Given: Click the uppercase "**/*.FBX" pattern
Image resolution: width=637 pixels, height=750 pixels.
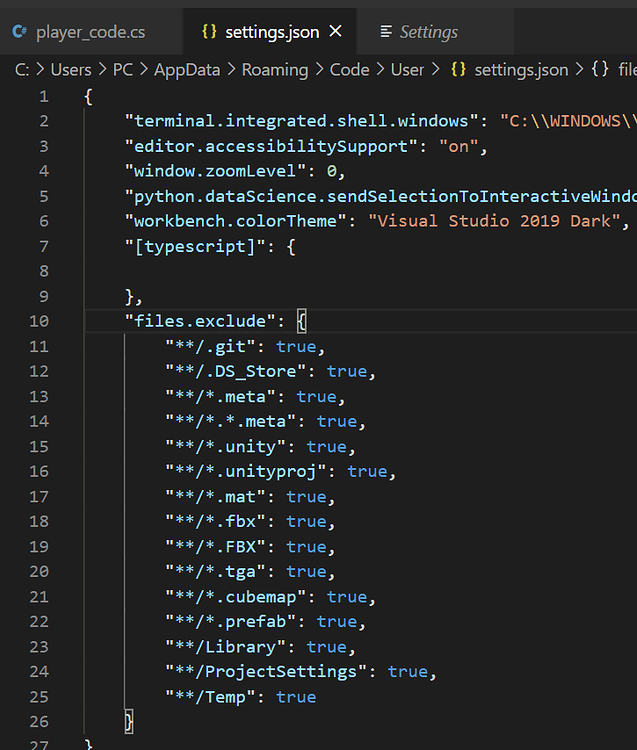Looking at the screenshot, I should click(x=215, y=547).
